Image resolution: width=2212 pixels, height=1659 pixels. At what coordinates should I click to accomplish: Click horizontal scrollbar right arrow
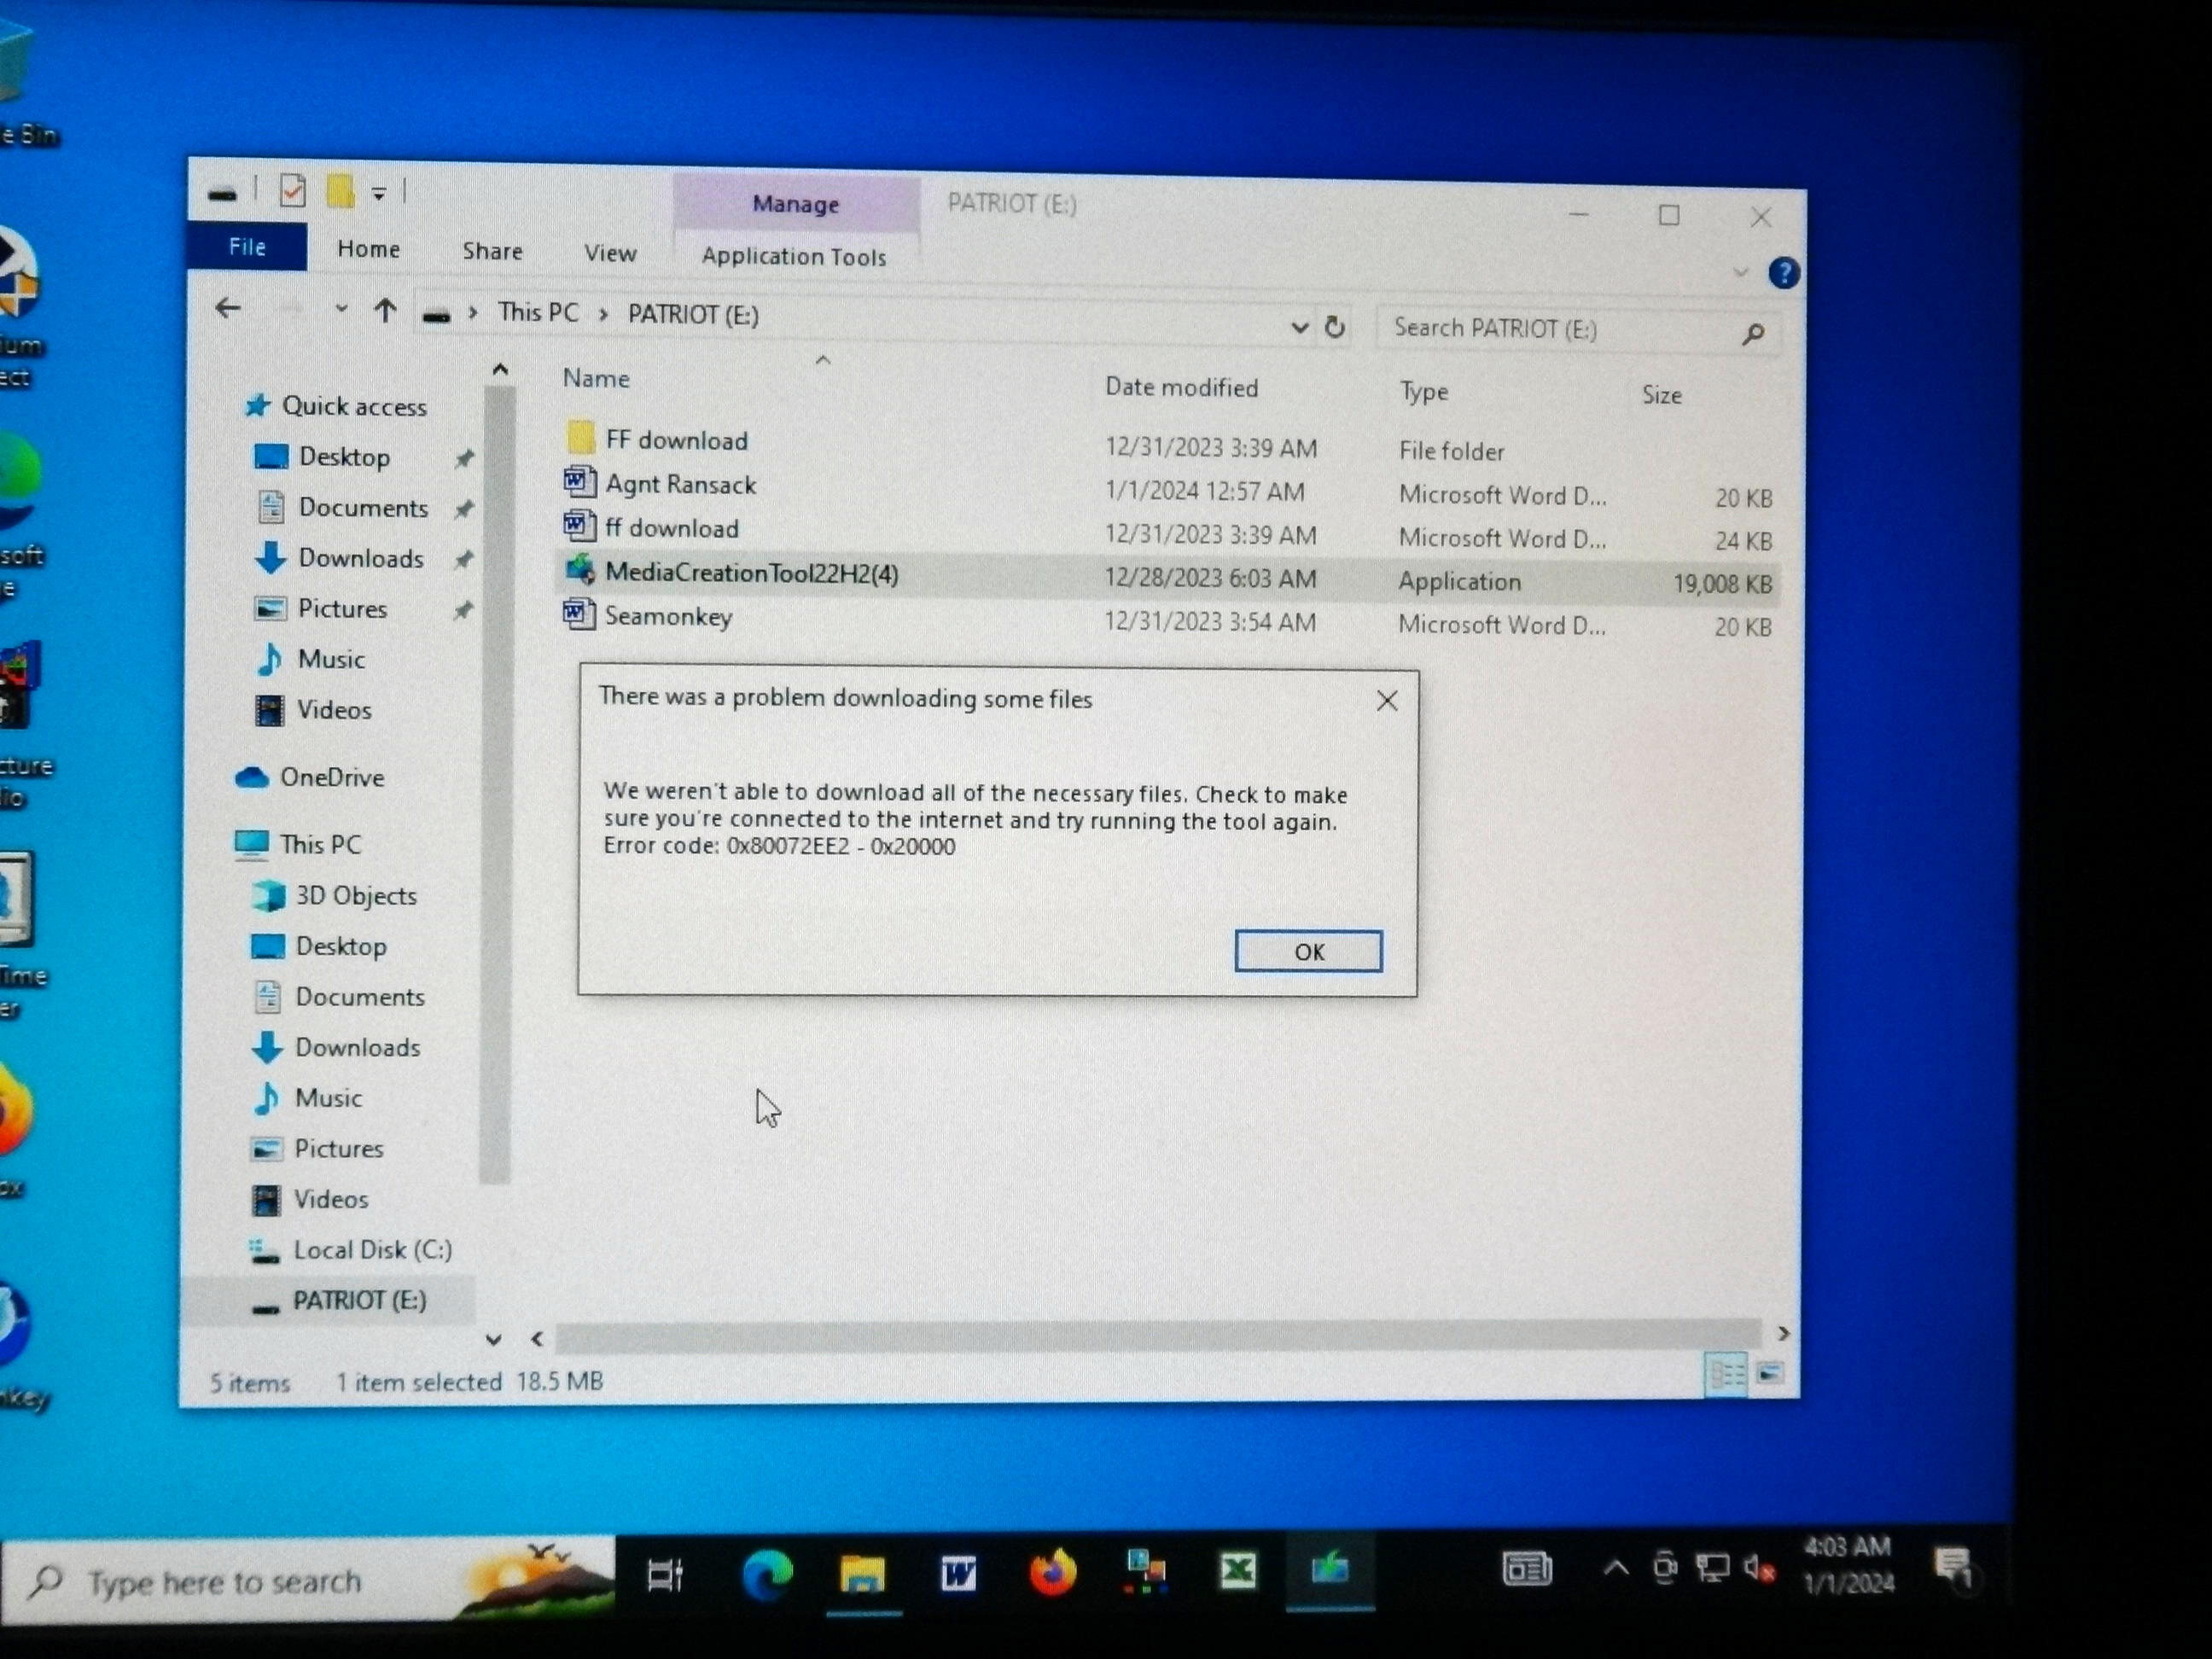pos(1783,1333)
